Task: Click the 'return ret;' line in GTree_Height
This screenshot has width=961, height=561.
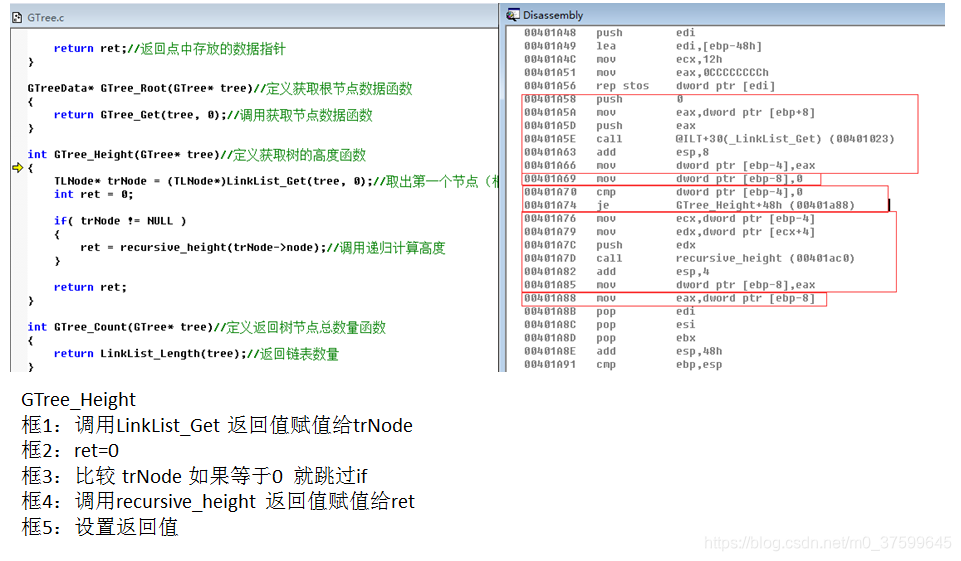Action: tap(90, 288)
